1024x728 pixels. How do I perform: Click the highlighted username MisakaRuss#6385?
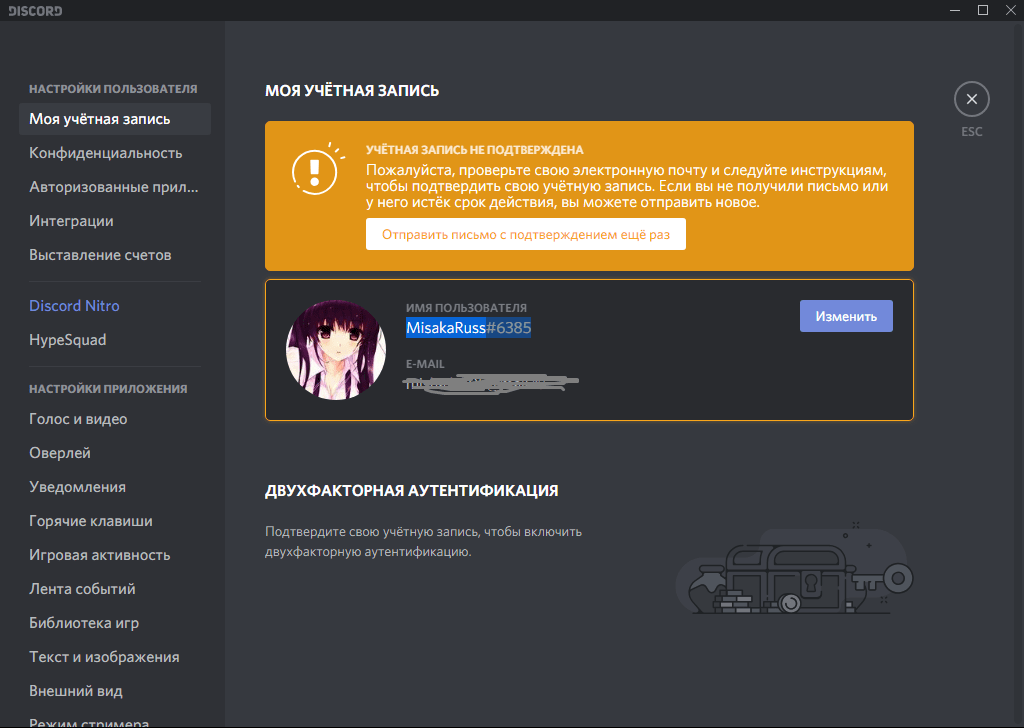coord(468,328)
